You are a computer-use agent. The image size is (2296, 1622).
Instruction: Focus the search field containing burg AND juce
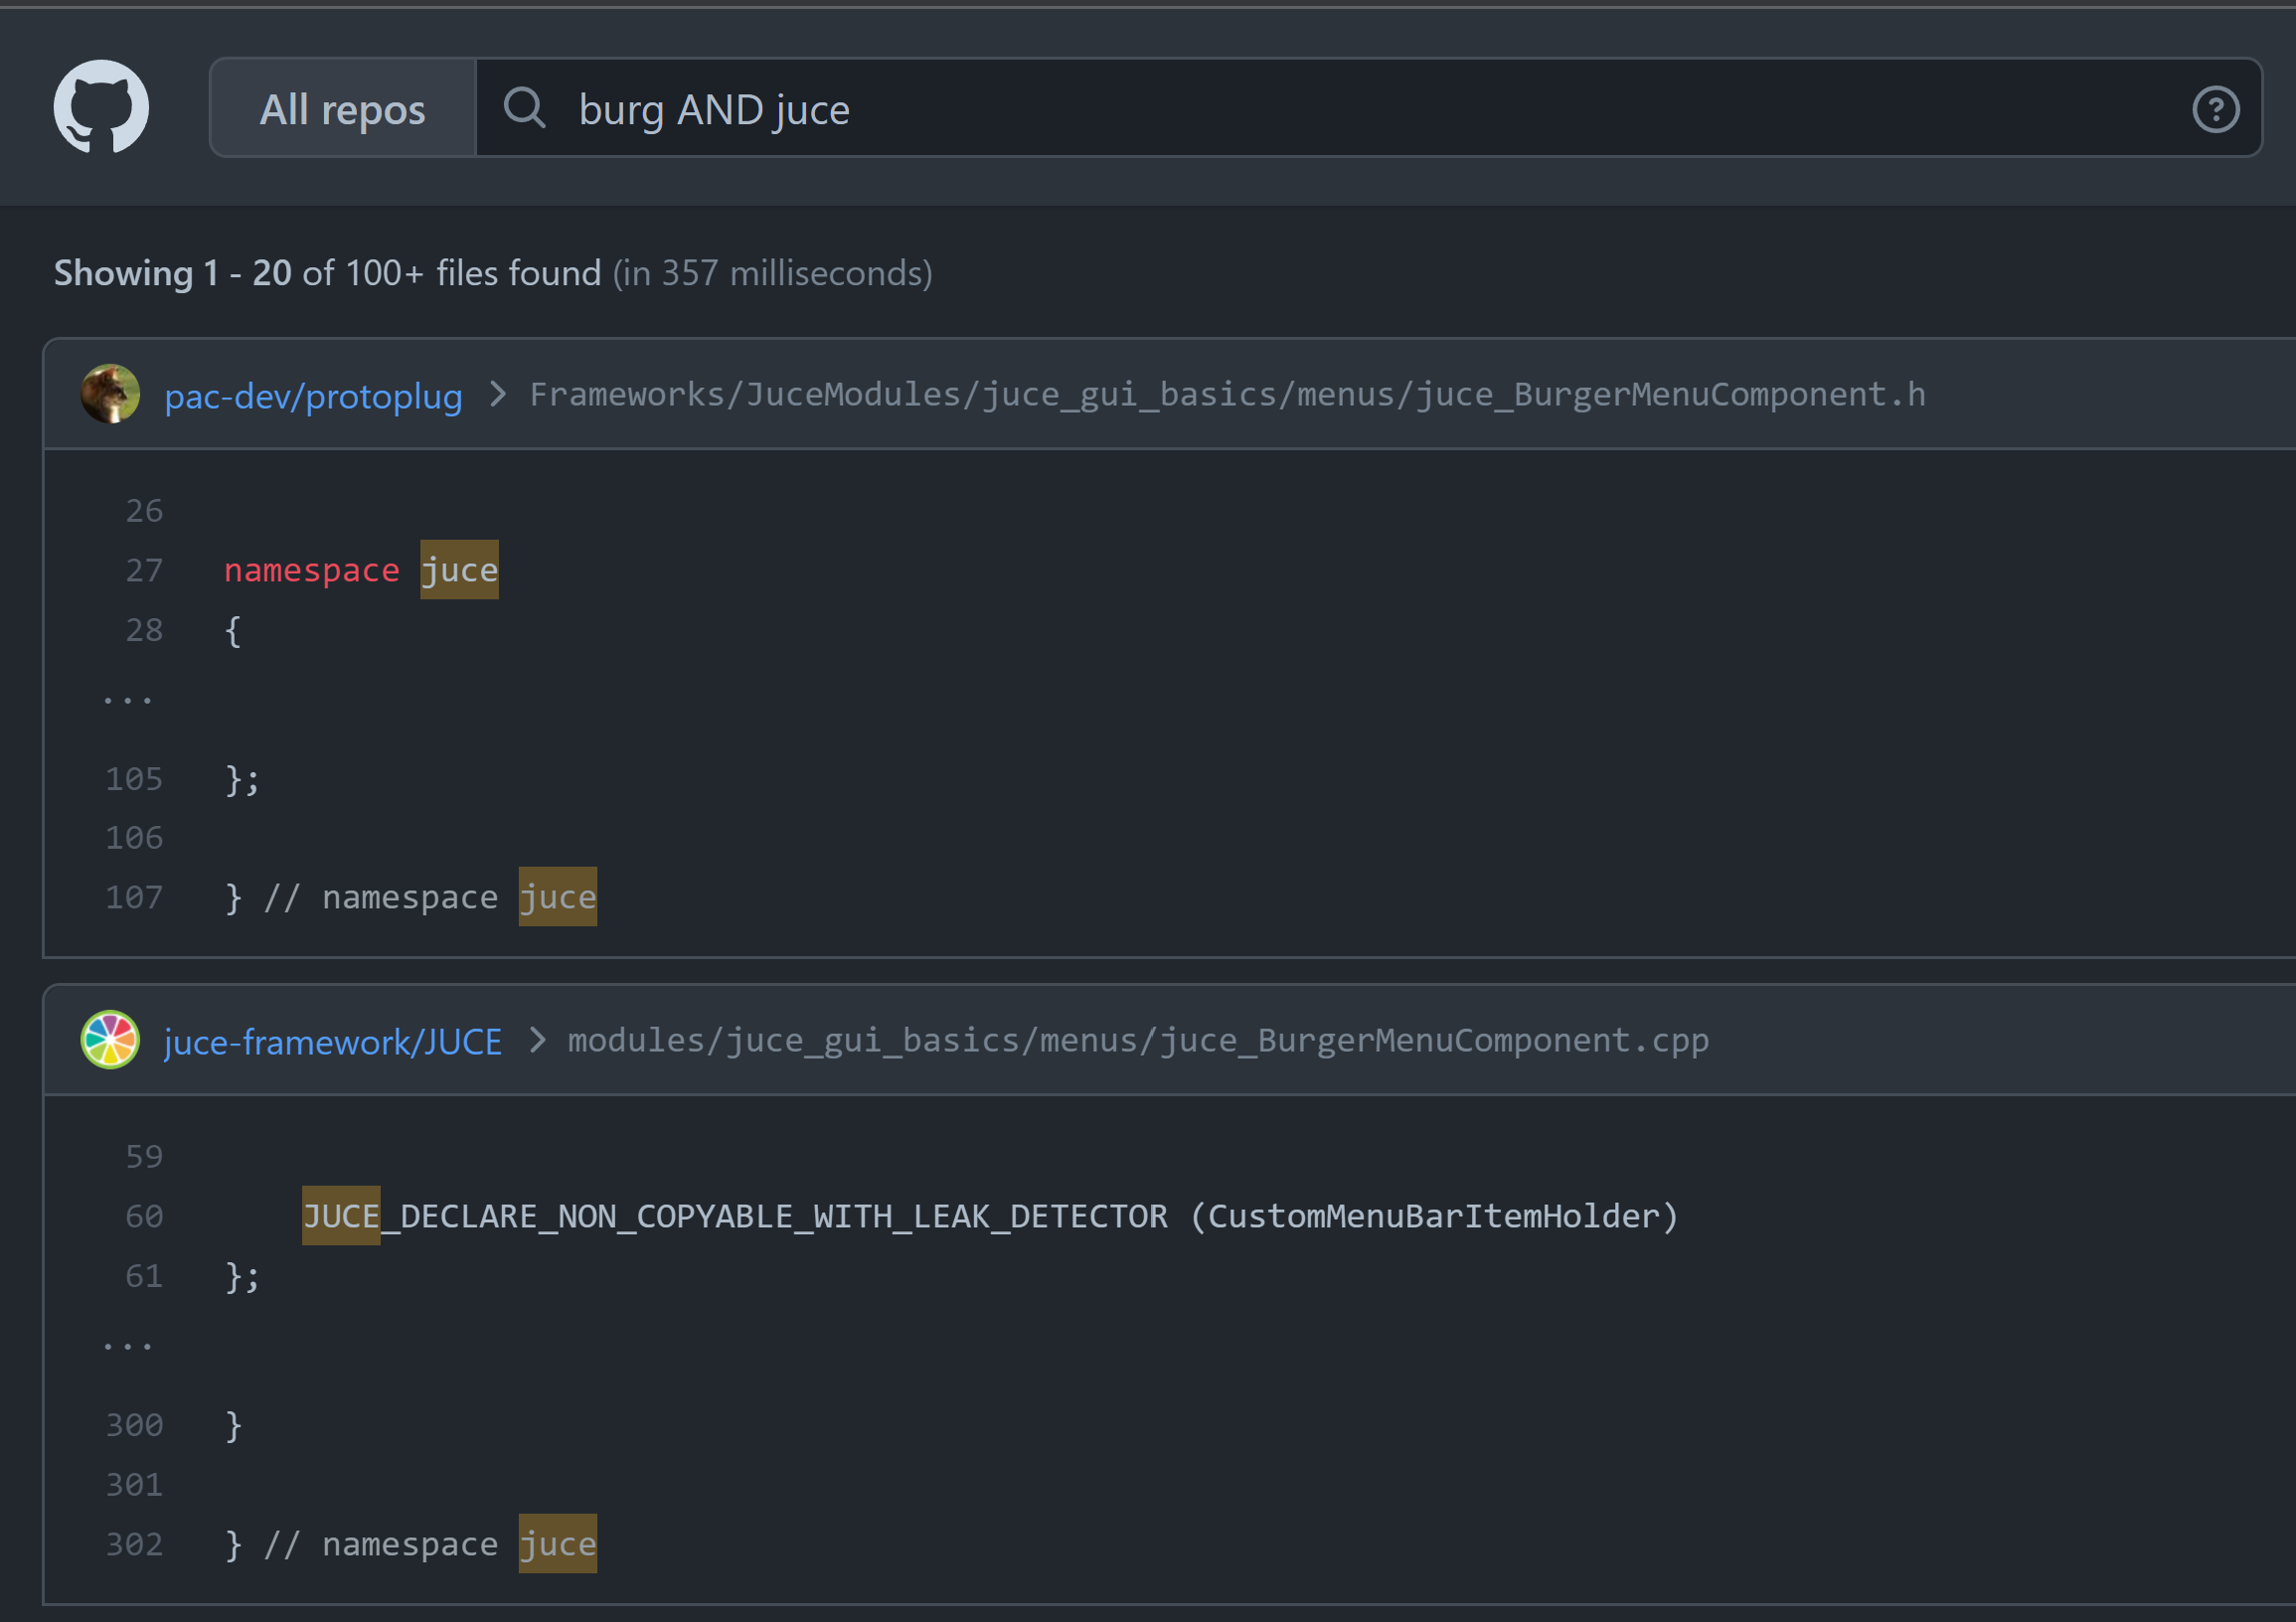(x=1300, y=109)
